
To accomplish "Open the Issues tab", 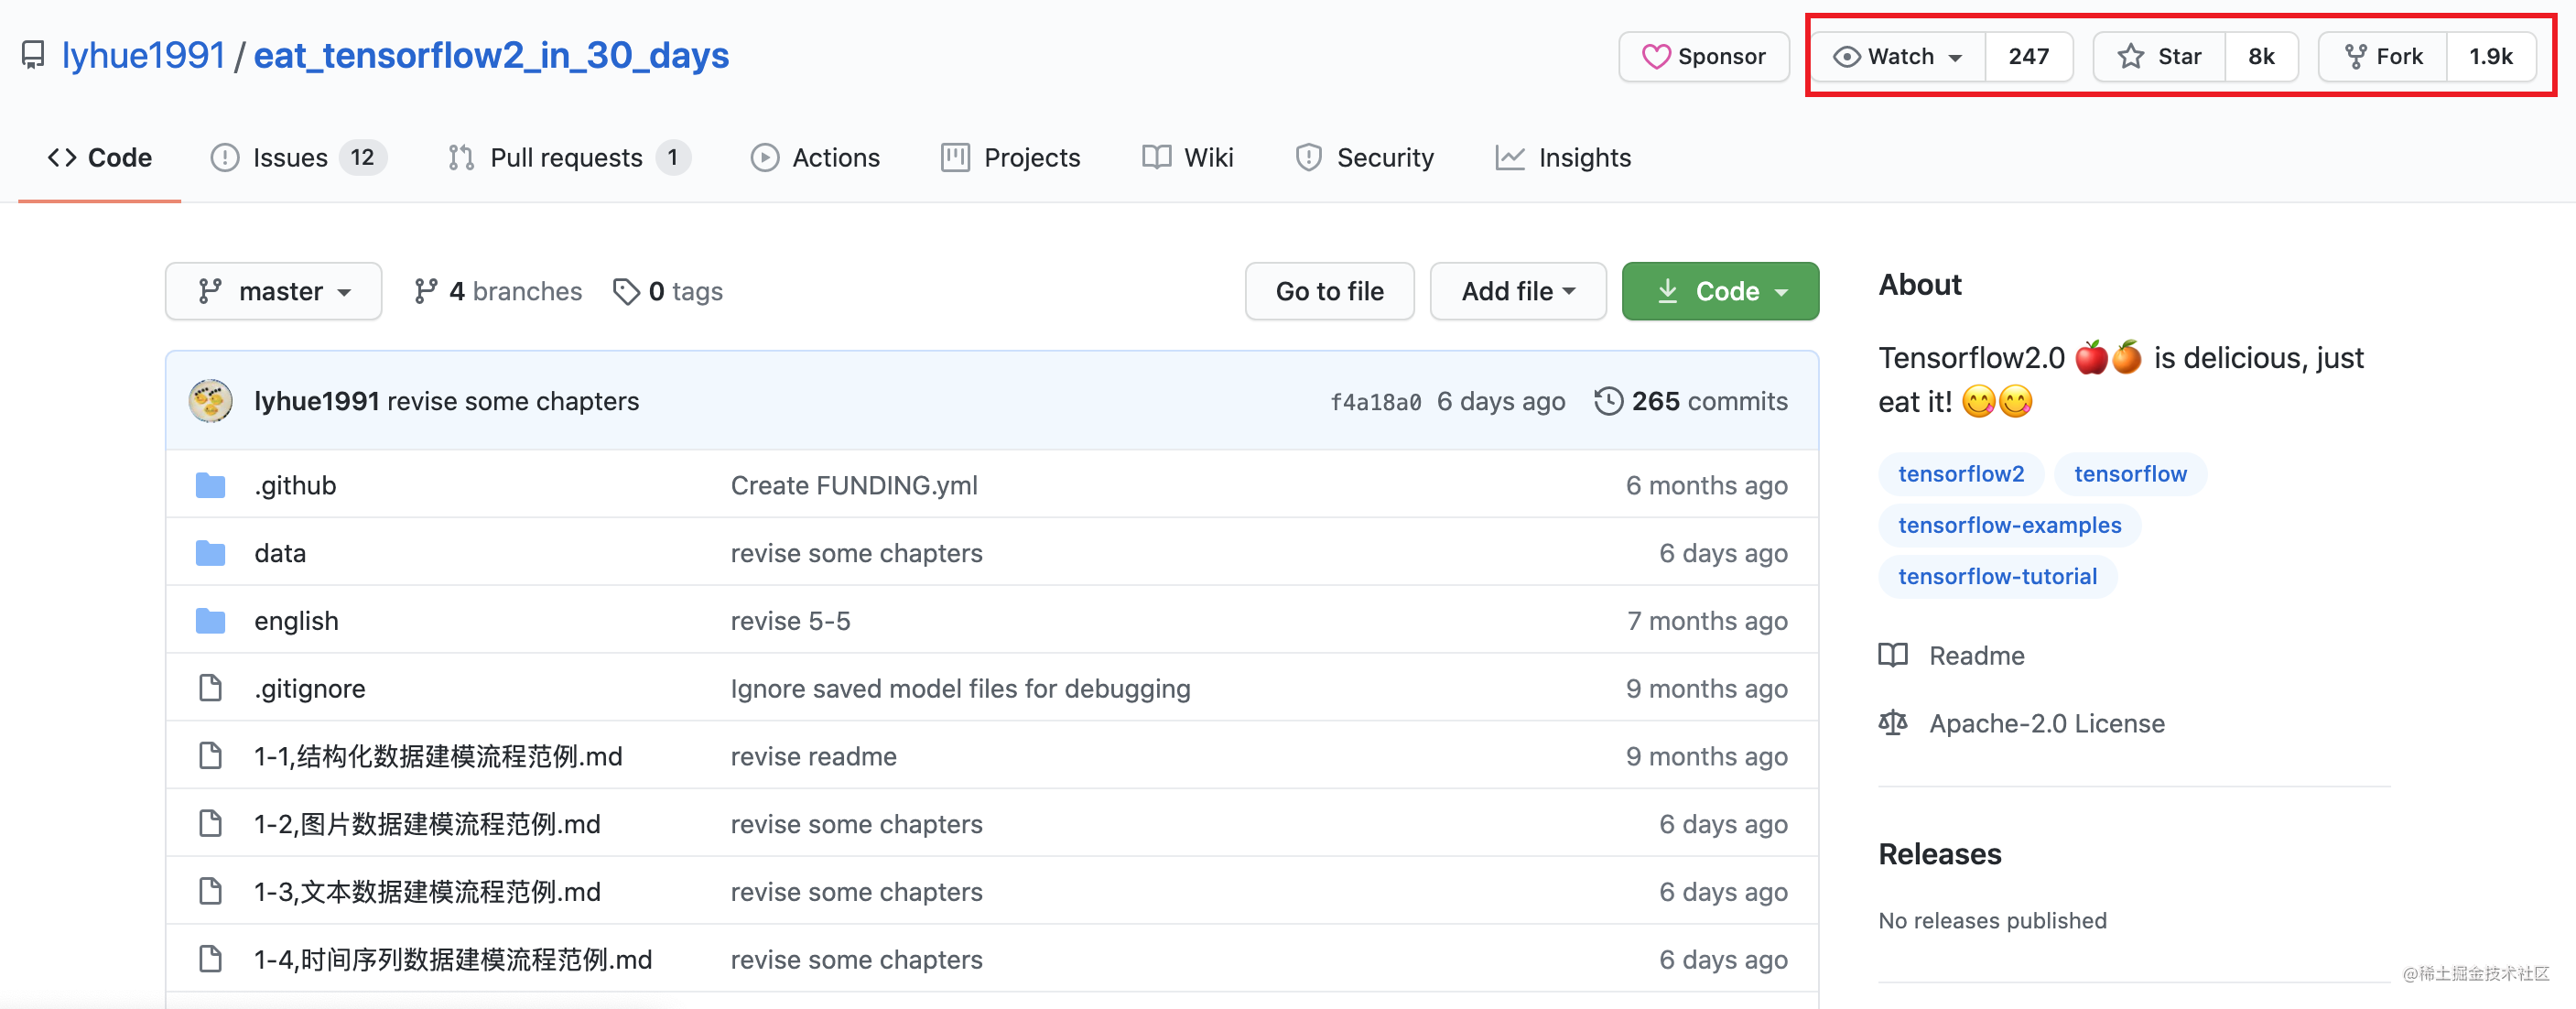I will pyautogui.click(x=298, y=158).
